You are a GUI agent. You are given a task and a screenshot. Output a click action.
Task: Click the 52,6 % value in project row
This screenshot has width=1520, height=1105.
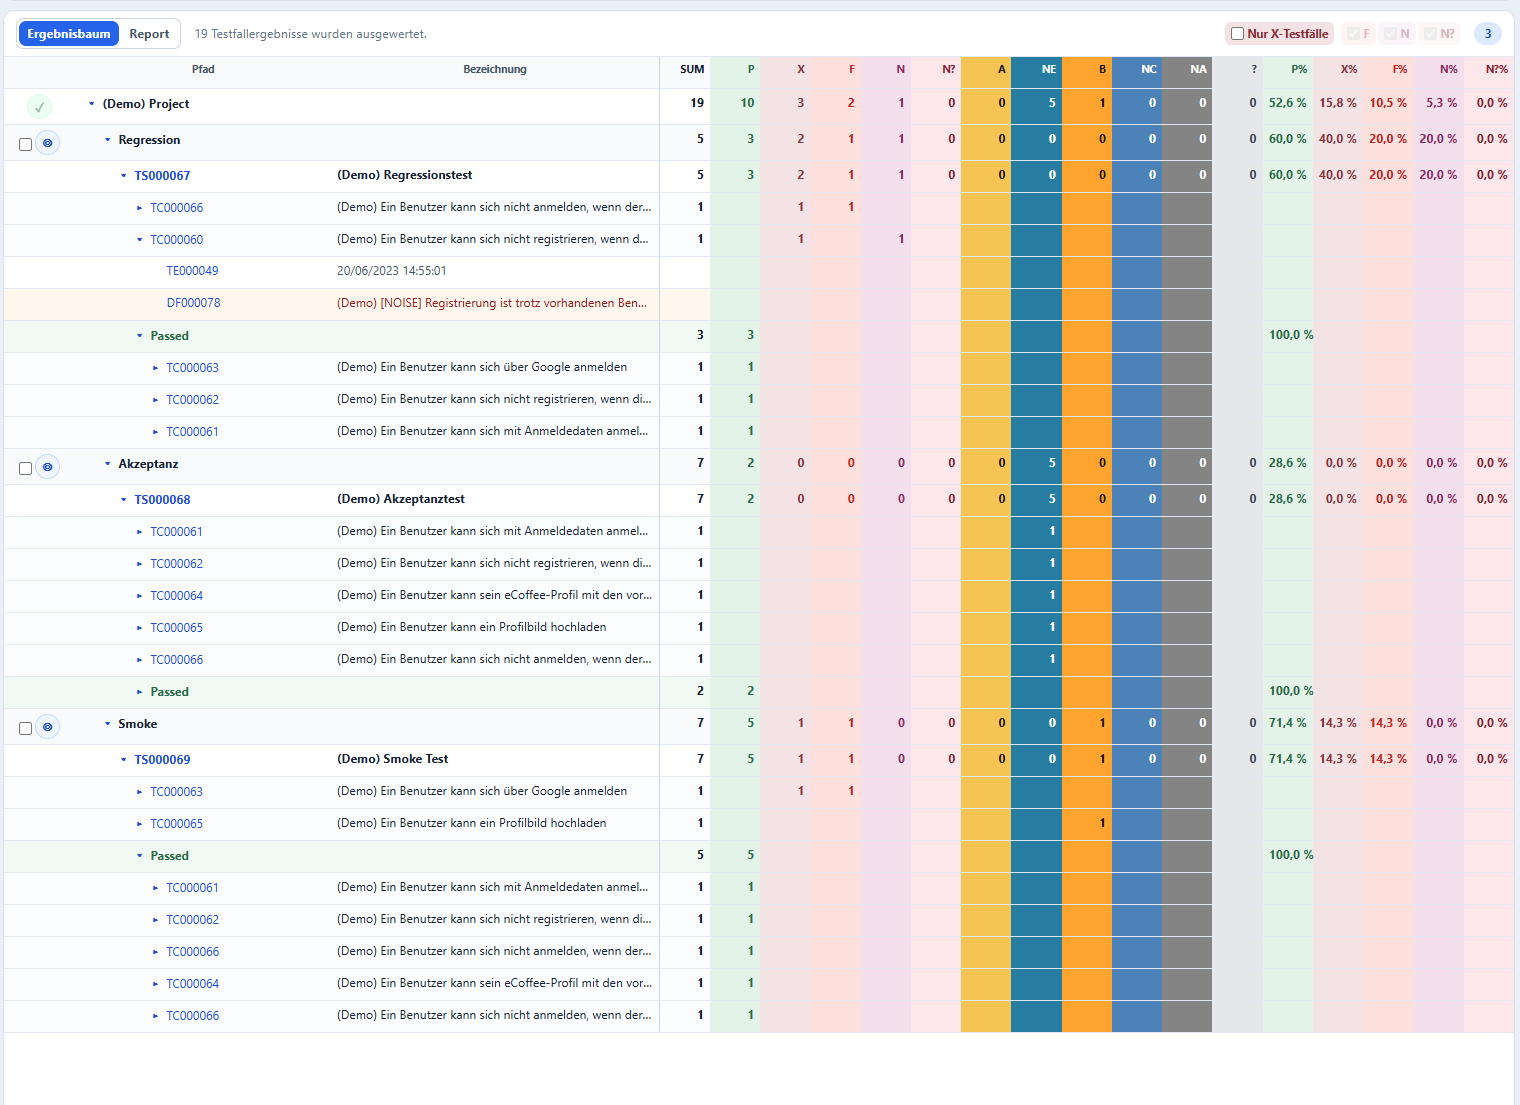point(1287,103)
